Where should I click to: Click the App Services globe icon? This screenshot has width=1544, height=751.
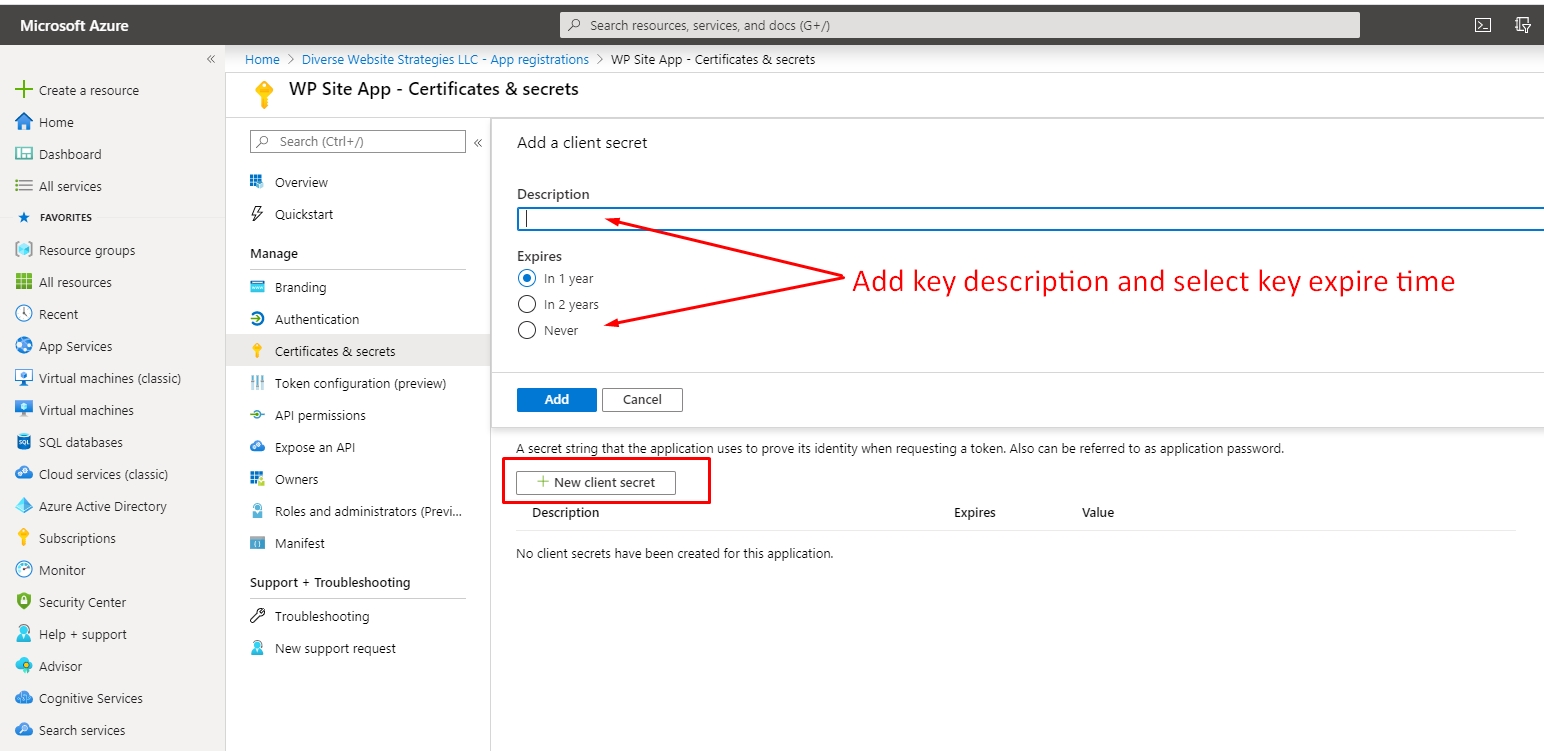(x=24, y=346)
